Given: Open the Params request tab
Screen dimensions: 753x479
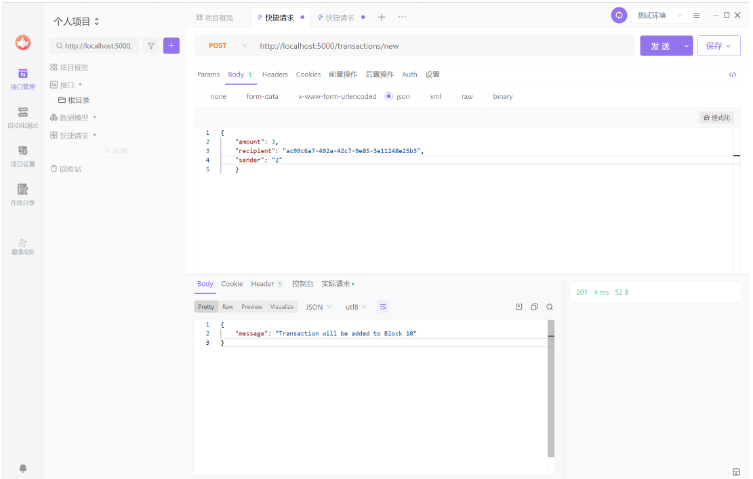Looking at the screenshot, I should [208, 74].
